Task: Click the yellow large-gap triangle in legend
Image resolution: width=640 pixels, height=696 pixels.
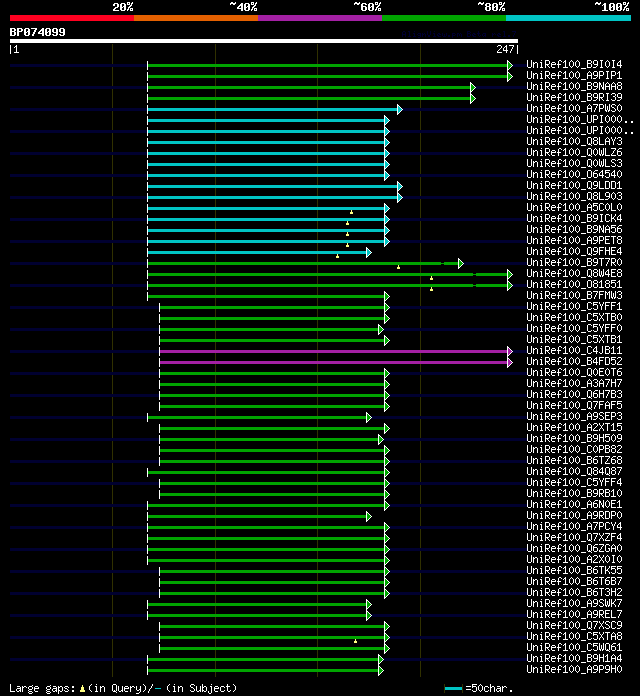Action: pyautogui.click(x=82, y=688)
